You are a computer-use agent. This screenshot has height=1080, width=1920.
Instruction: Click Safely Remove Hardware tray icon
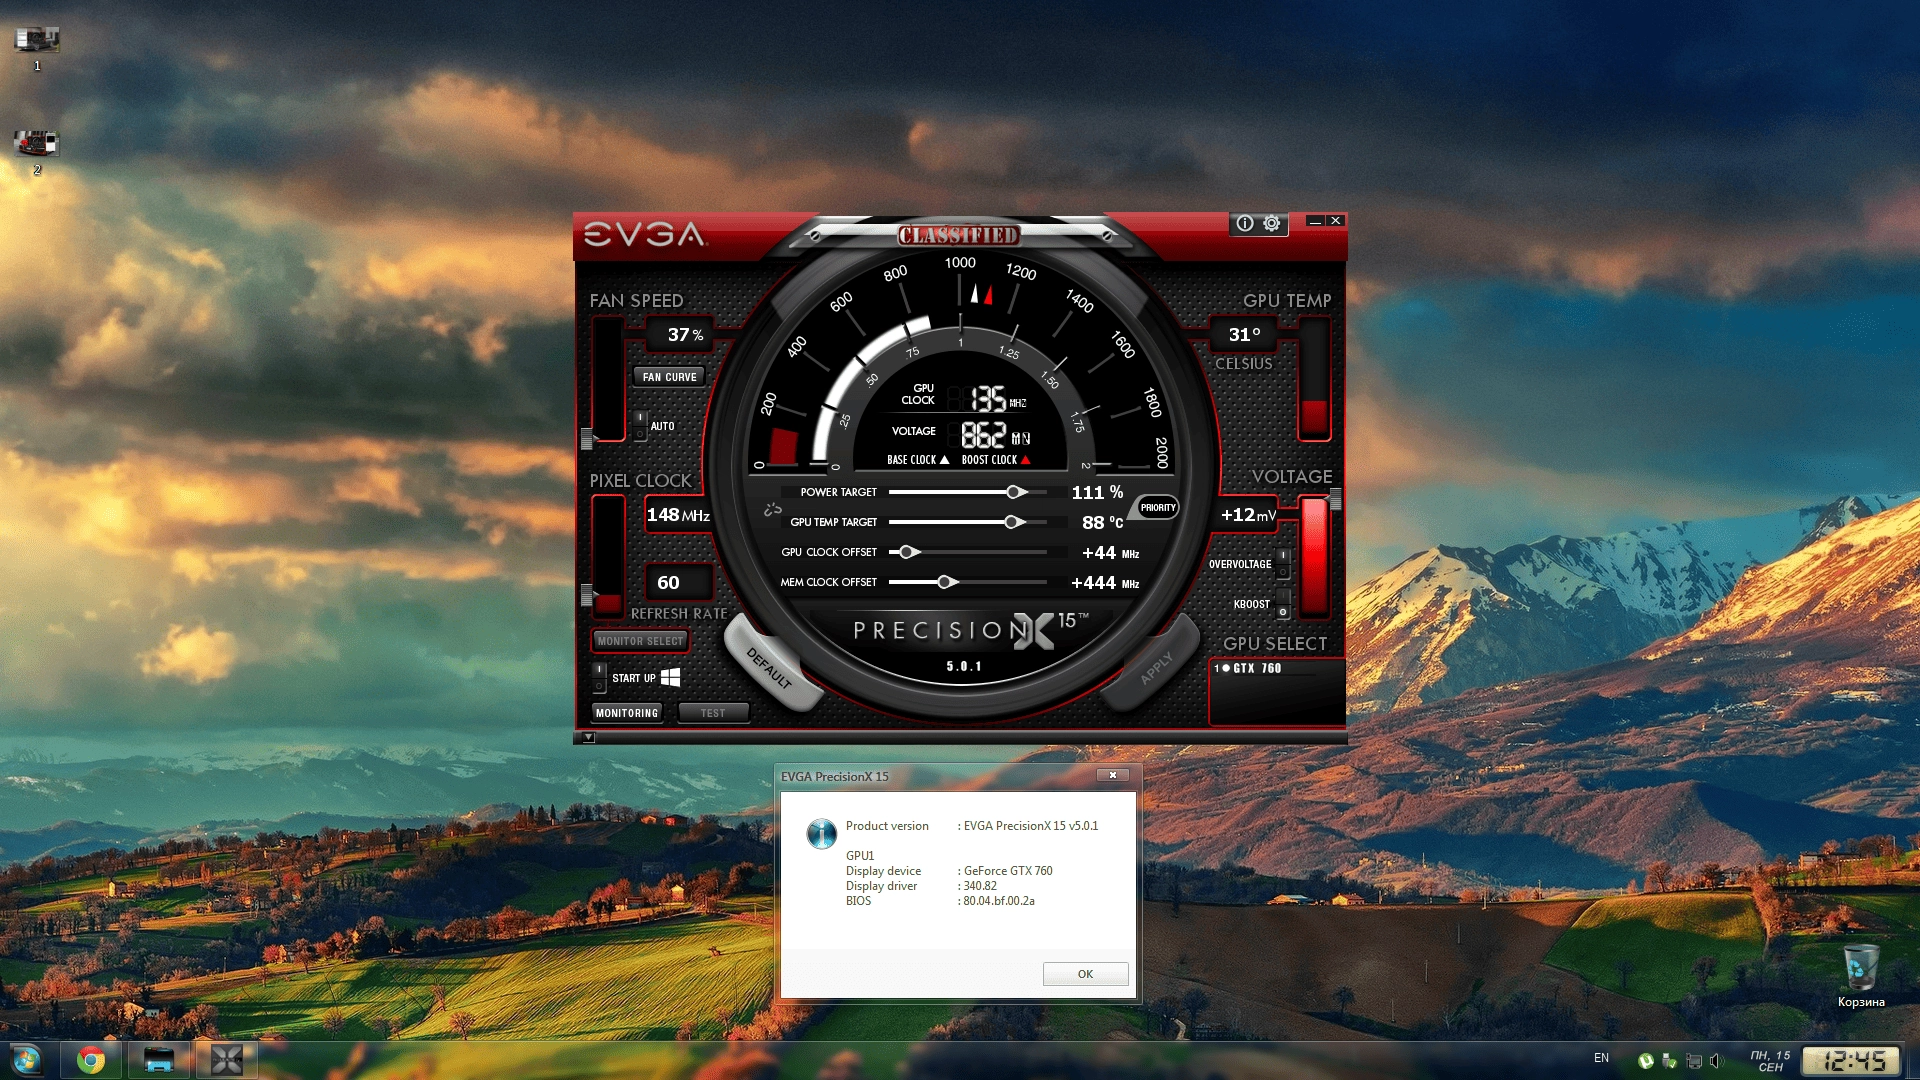[x=1669, y=1060]
